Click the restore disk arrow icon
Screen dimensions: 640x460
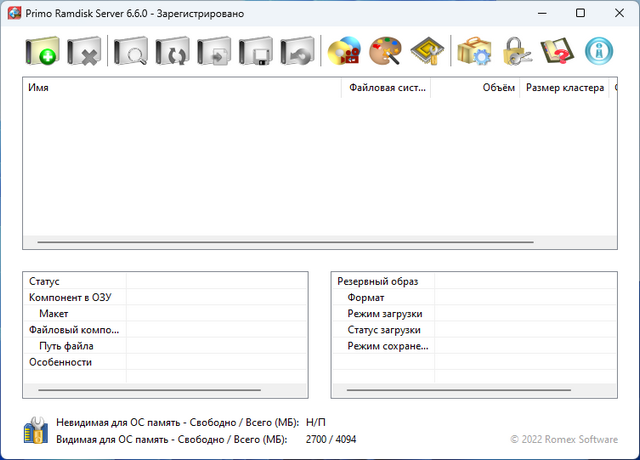(x=298, y=51)
